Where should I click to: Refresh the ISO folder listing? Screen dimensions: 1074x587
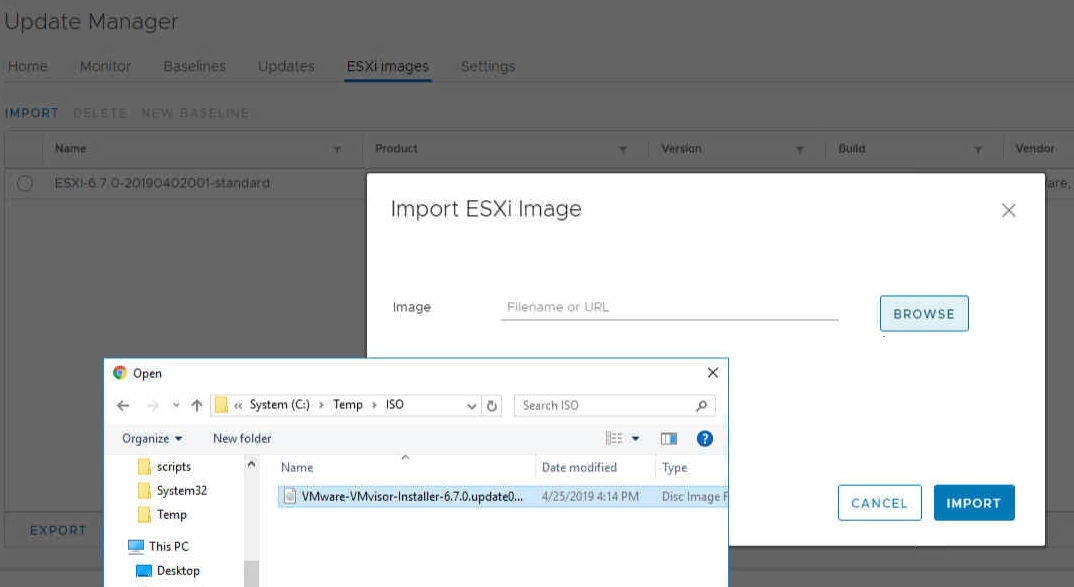tap(492, 405)
